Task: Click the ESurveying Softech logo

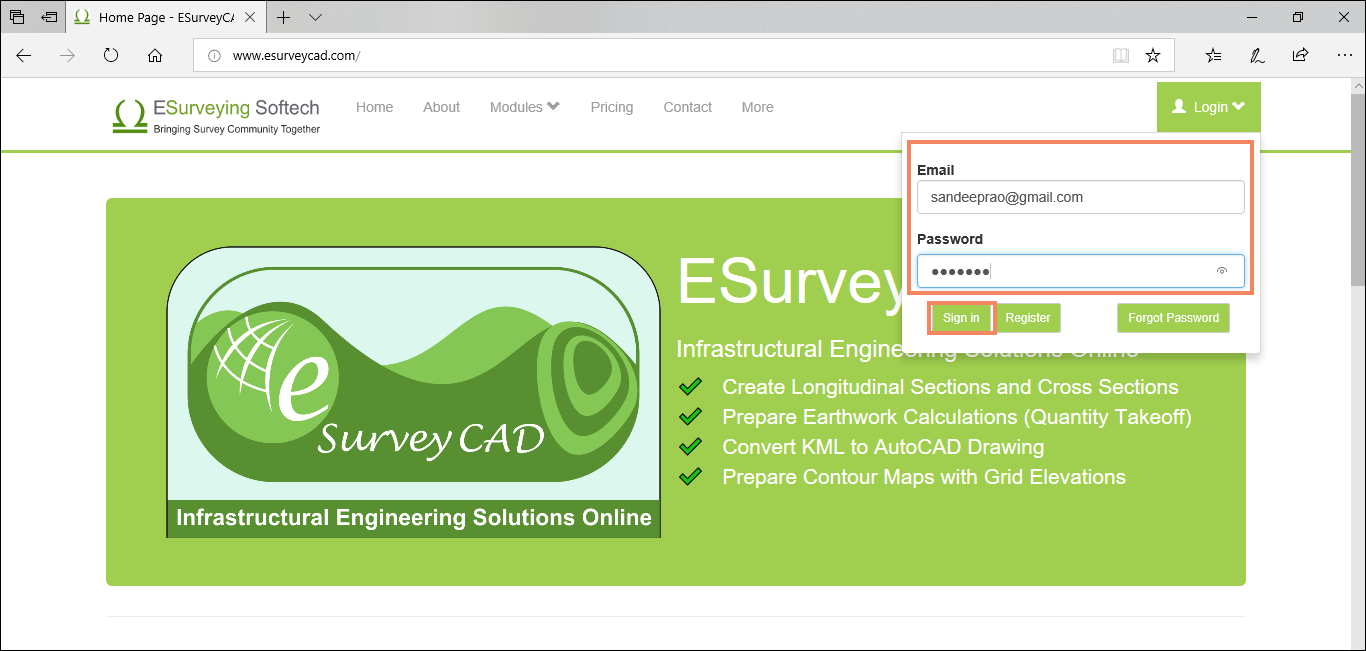Action: coord(216,115)
